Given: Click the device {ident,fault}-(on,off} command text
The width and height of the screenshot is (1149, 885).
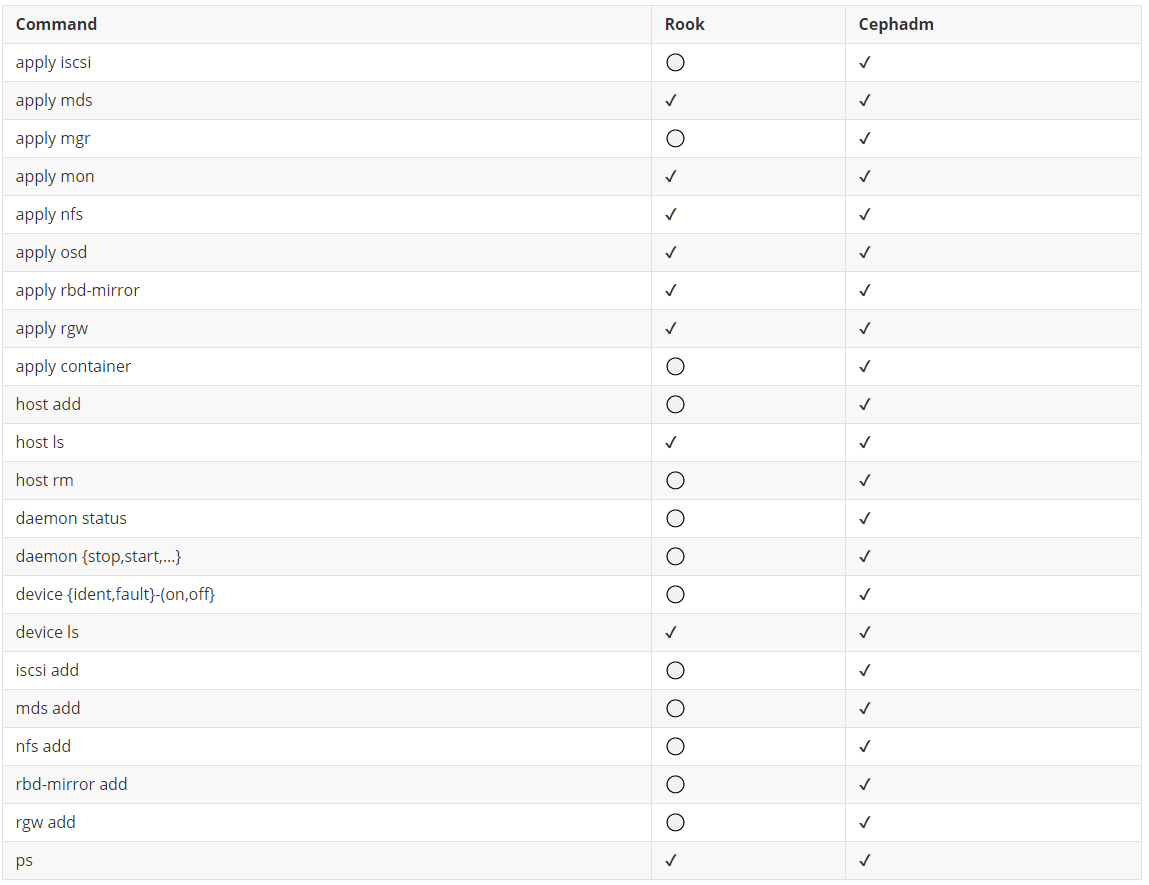Looking at the screenshot, I should 115,594.
